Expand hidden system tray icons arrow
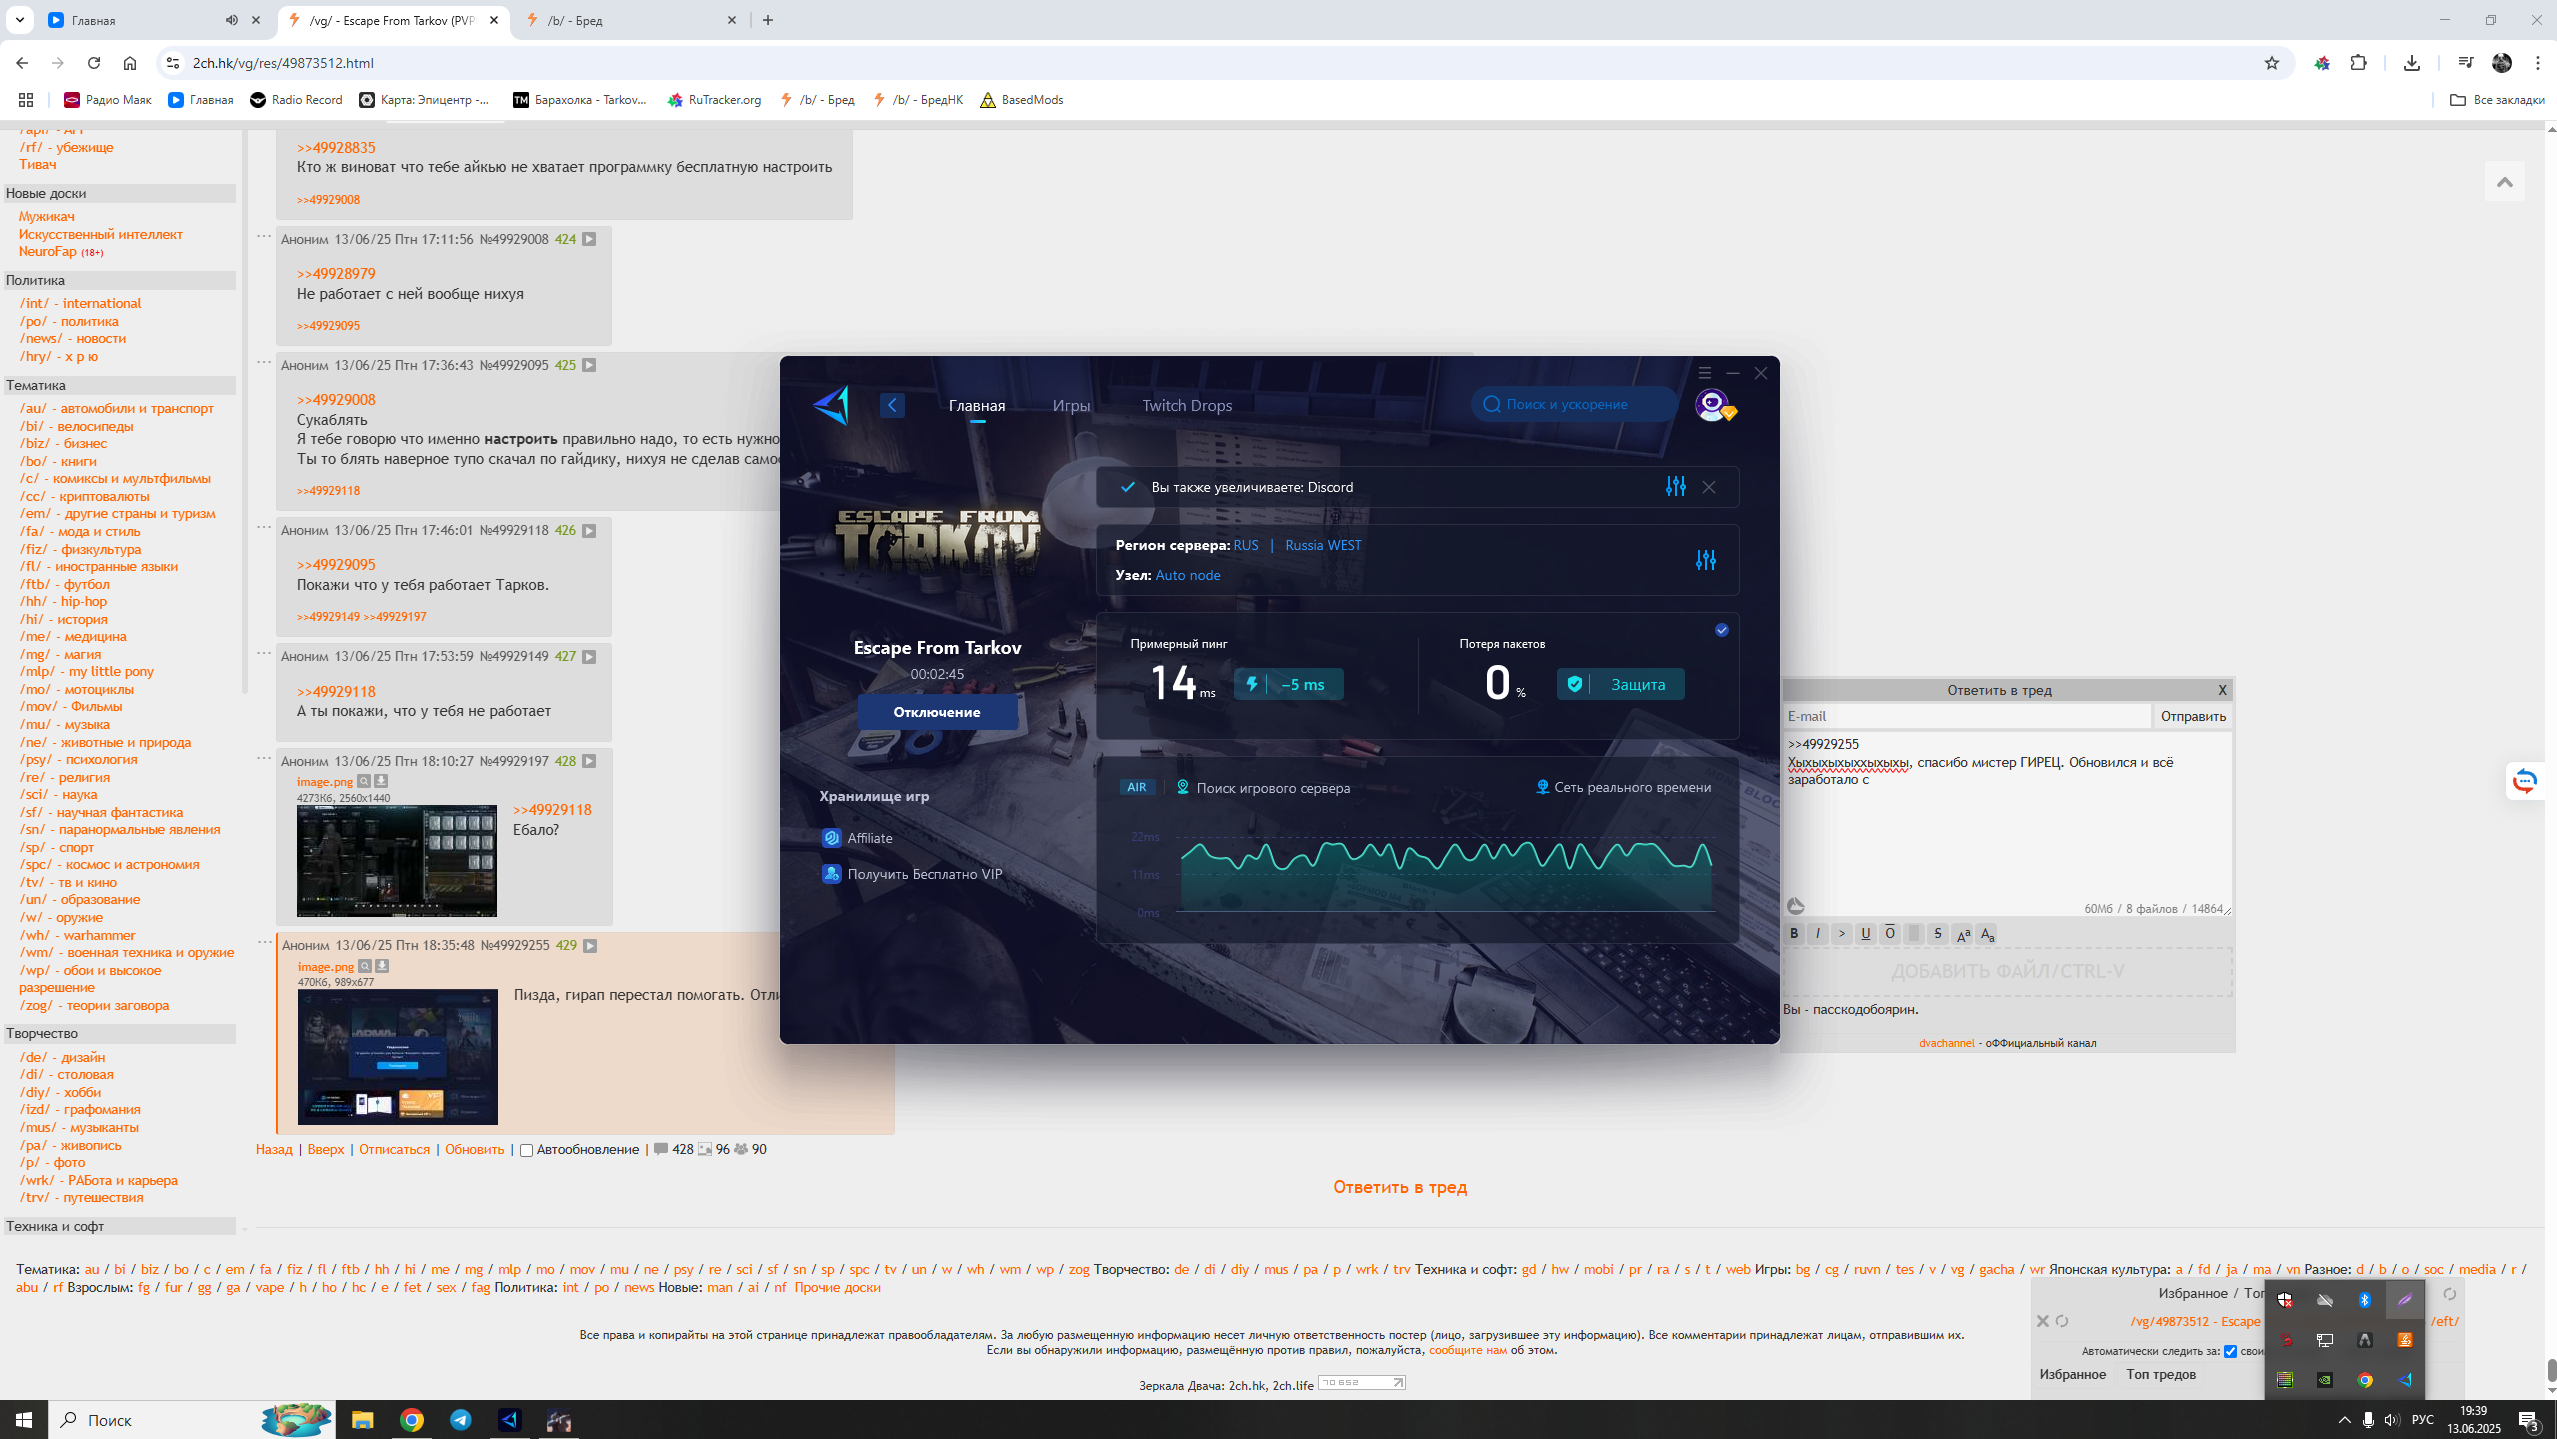Screen dimensions: 2557x1439 pyautogui.click(x=2344, y=1419)
